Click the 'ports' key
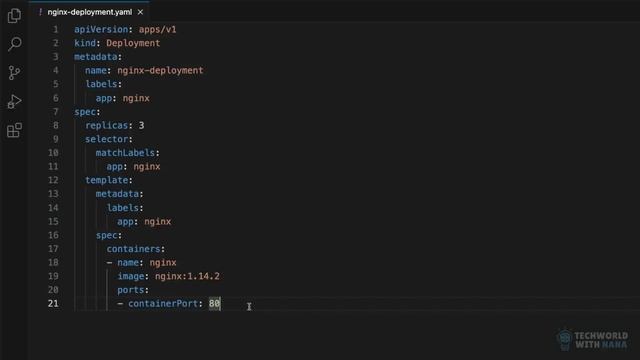 click(131, 290)
